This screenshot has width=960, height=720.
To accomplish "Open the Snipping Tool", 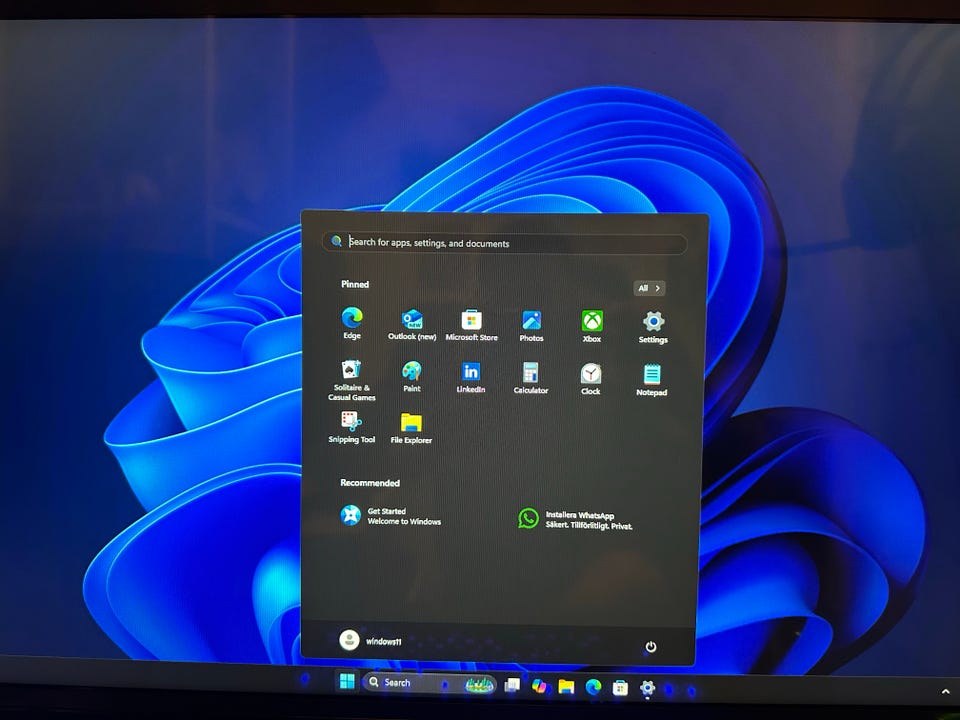I will [x=351, y=427].
